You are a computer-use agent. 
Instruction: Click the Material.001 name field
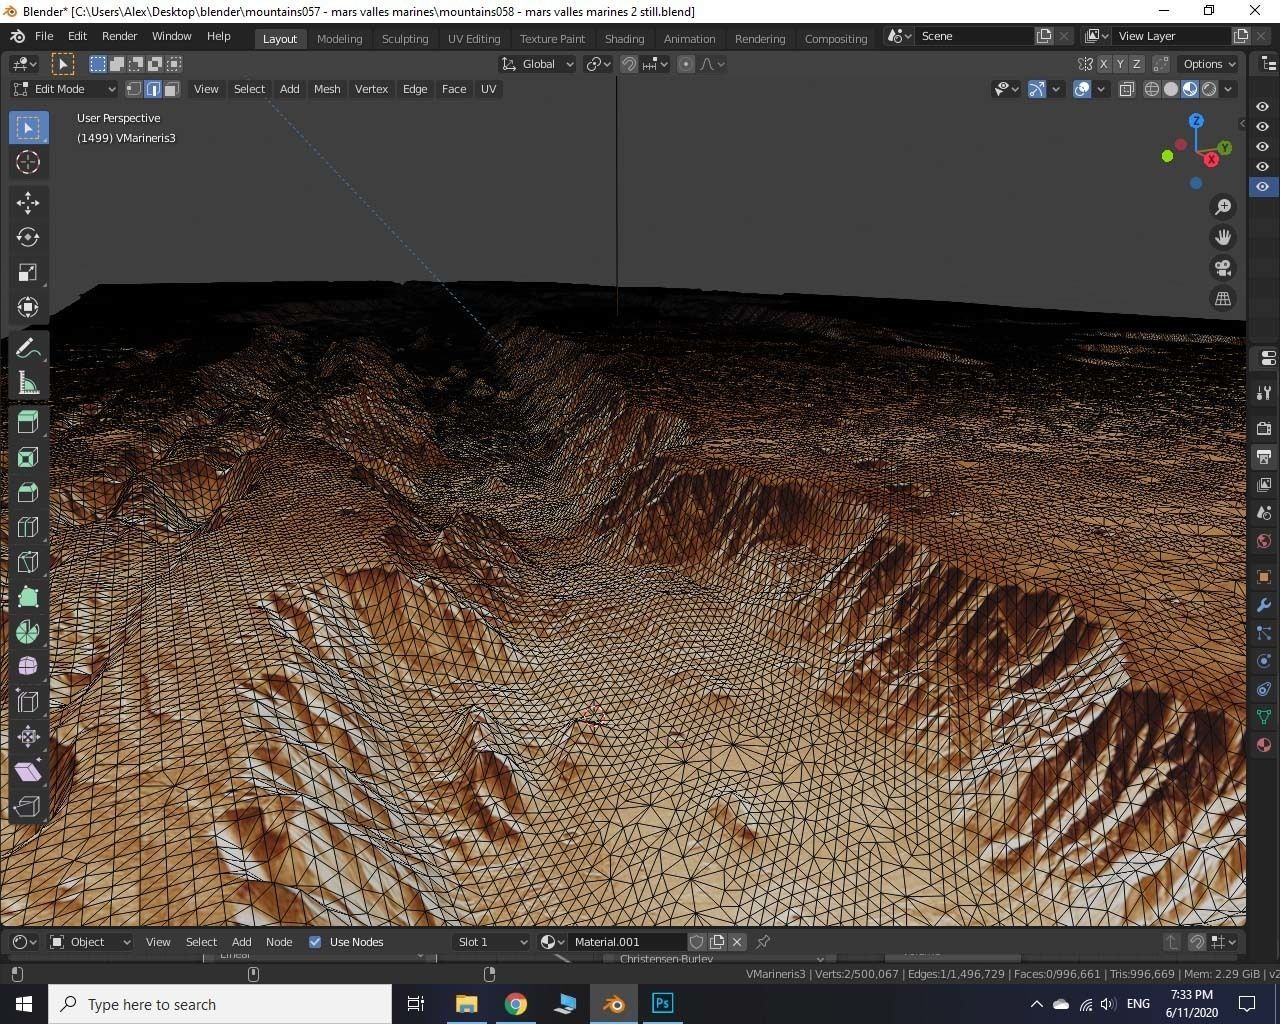(629, 942)
